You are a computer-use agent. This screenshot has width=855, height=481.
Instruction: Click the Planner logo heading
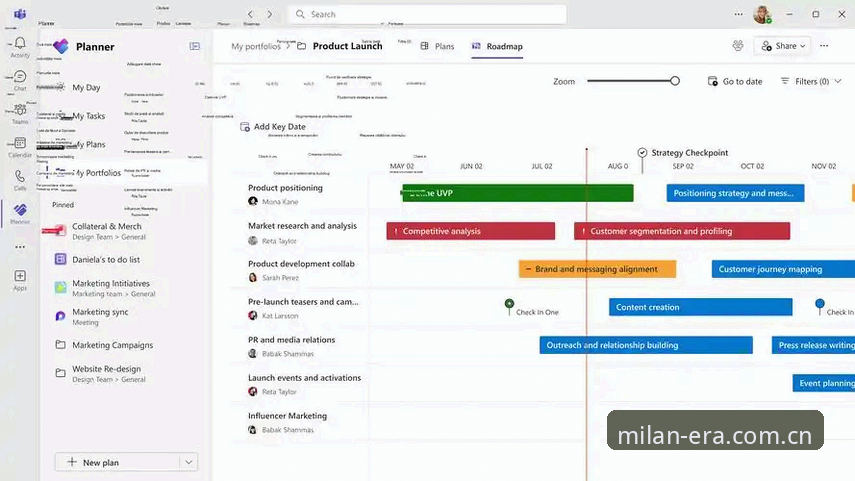(x=84, y=47)
